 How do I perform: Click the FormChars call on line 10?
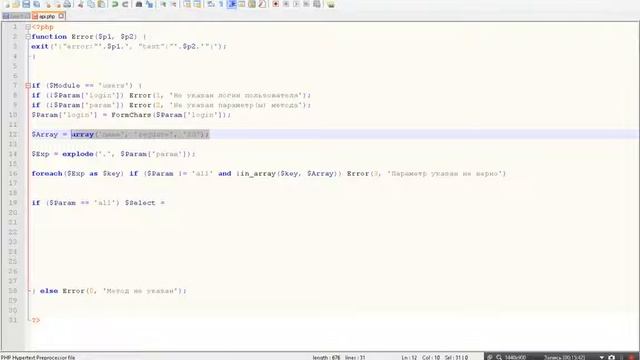tap(131, 115)
